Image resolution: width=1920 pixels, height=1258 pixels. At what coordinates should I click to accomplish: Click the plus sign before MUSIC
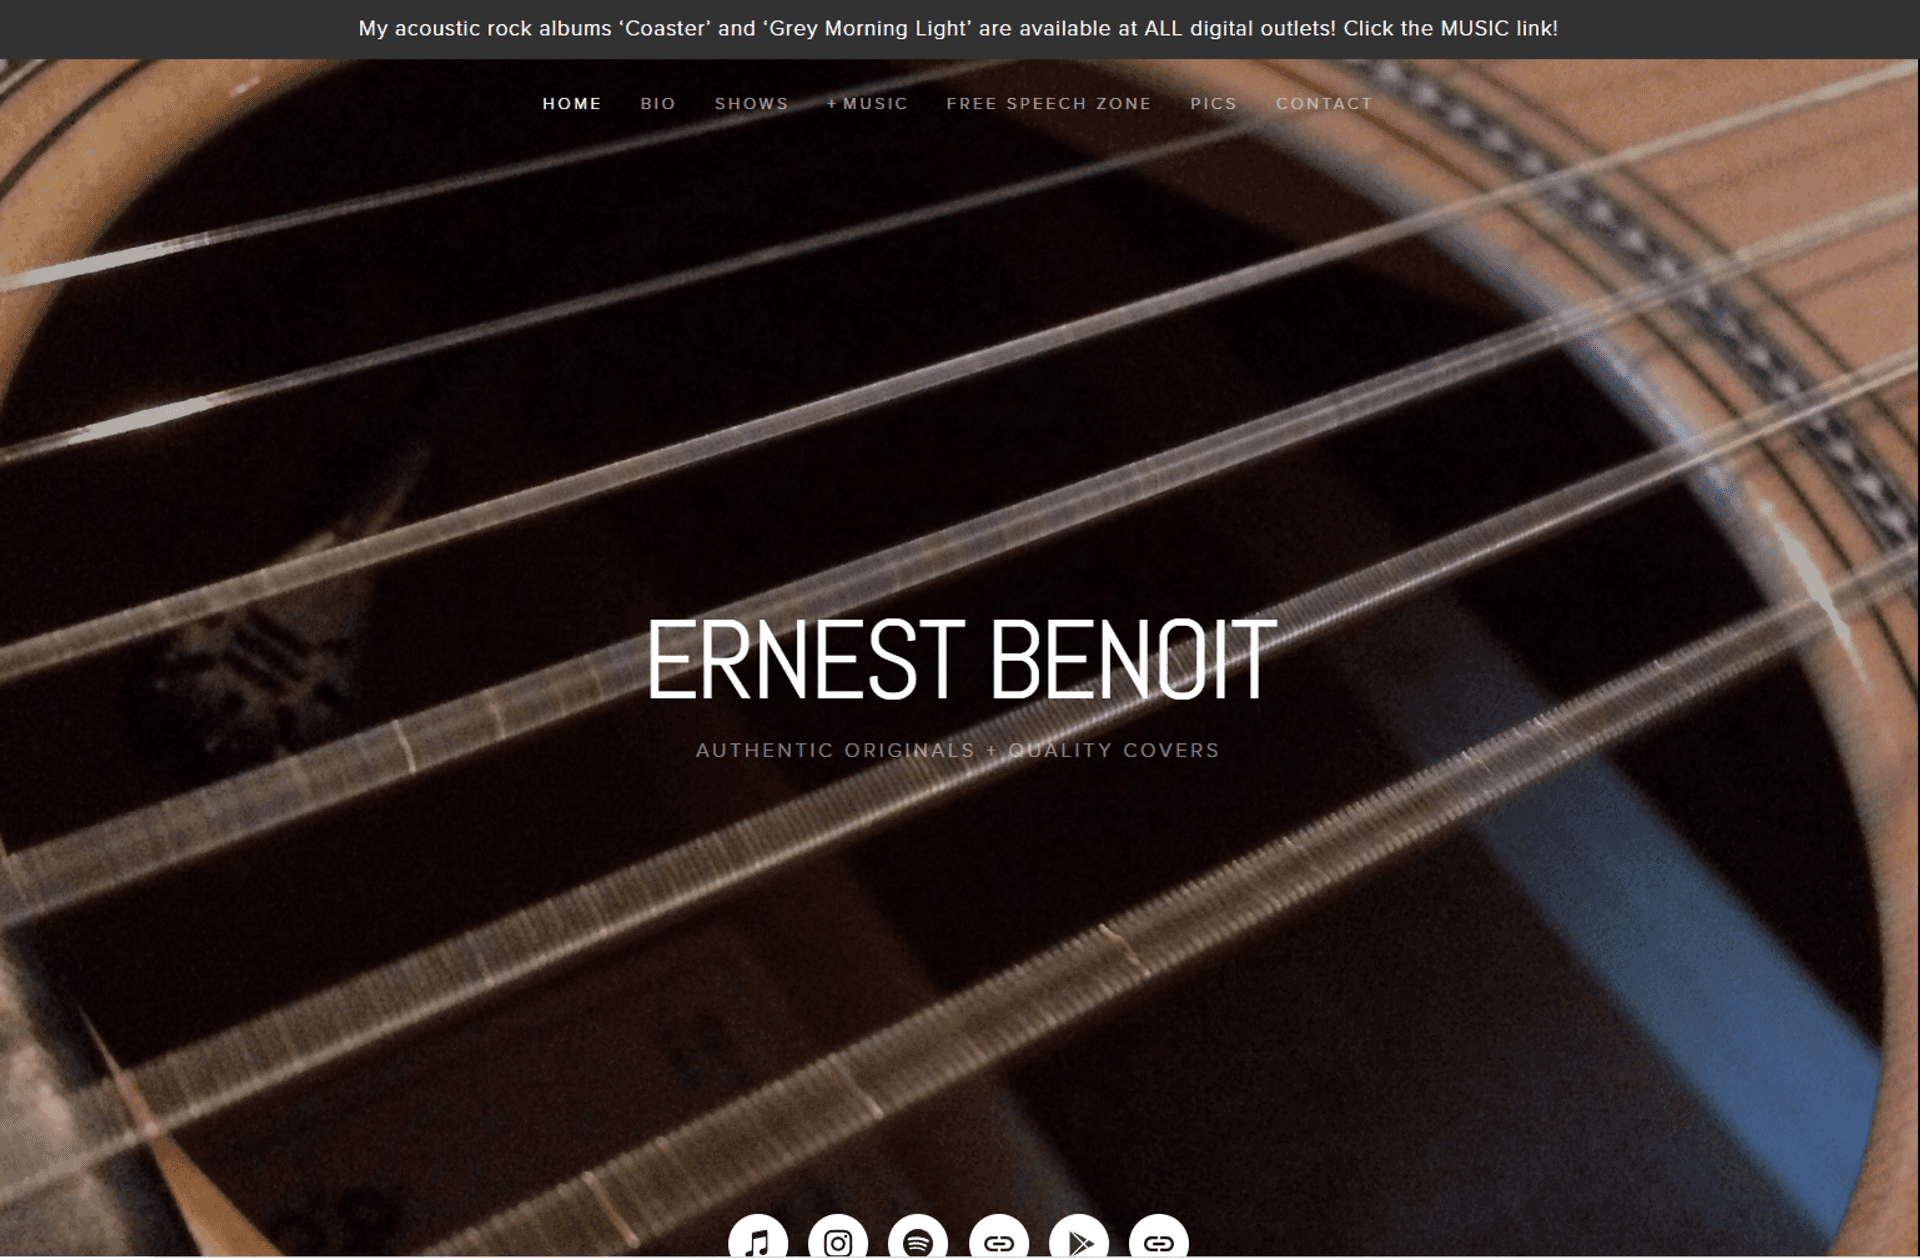(x=832, y=104)
